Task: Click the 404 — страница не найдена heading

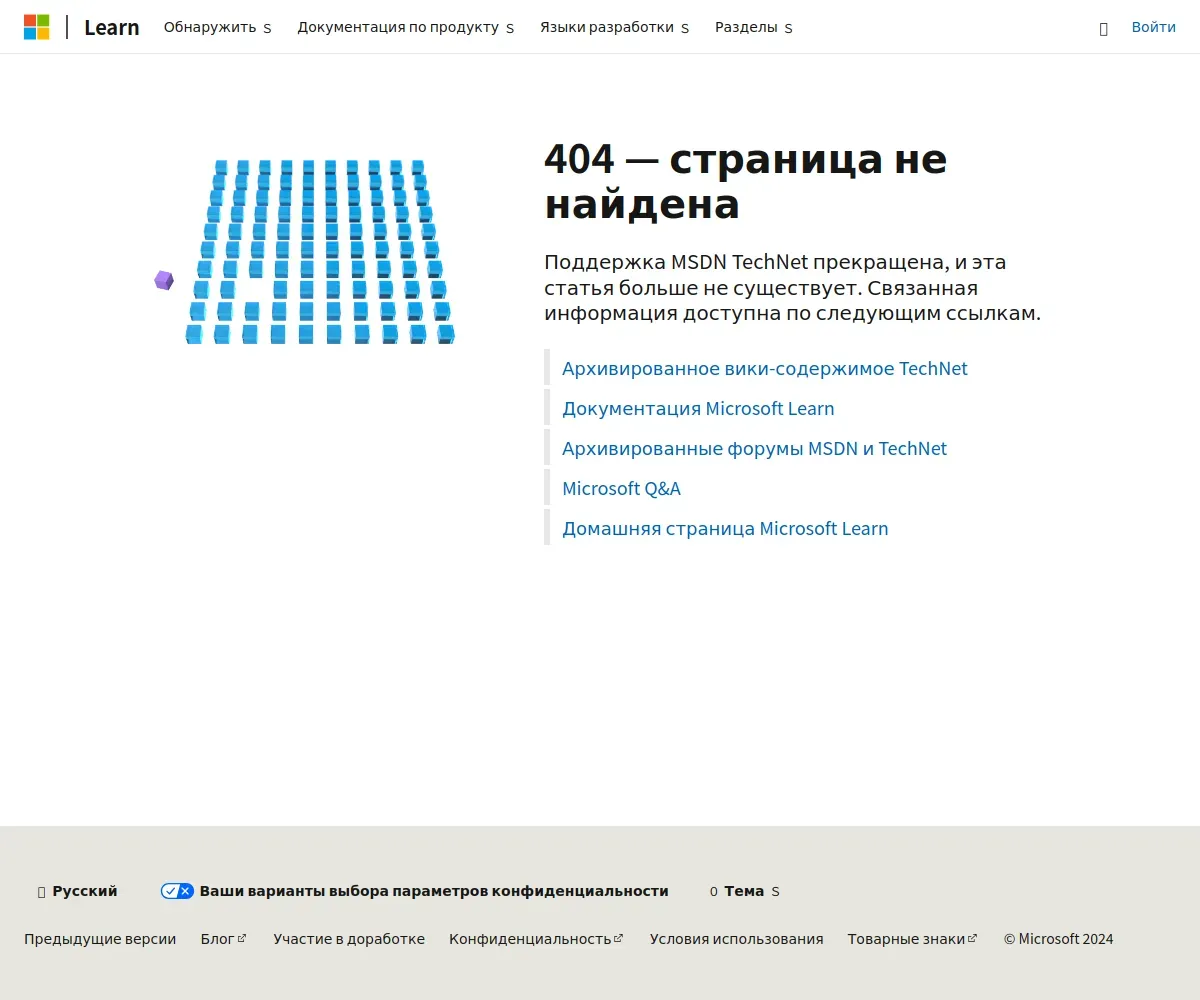Action: [x=745, y=181]
